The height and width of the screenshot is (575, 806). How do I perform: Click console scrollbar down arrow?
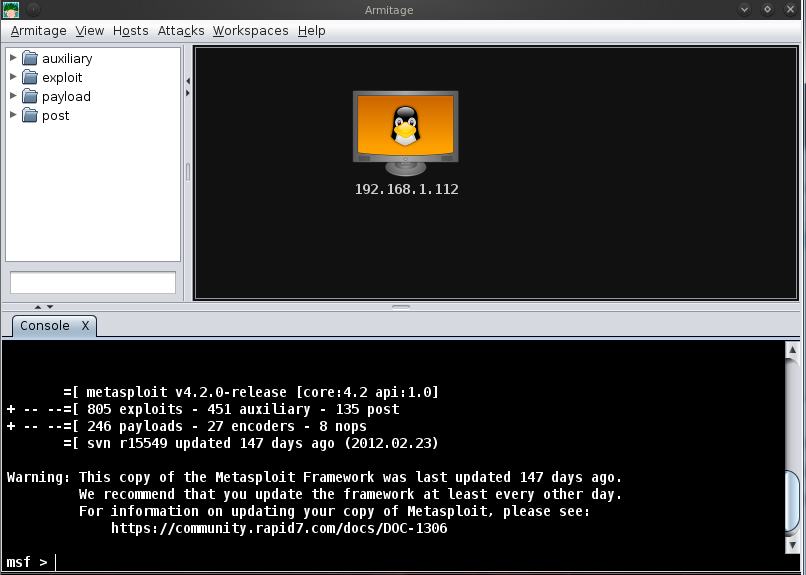coord(792,545)
